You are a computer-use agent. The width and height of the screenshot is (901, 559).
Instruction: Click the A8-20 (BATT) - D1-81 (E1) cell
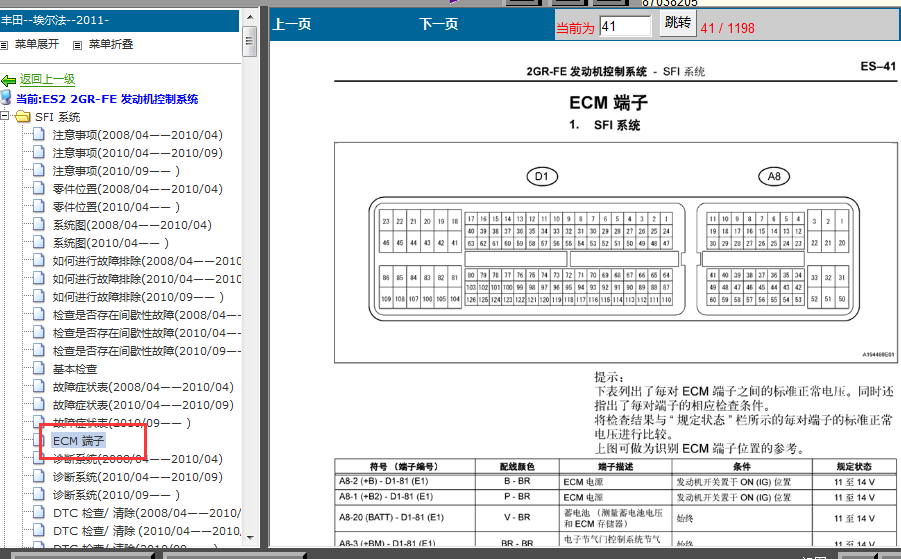[405, 518]
